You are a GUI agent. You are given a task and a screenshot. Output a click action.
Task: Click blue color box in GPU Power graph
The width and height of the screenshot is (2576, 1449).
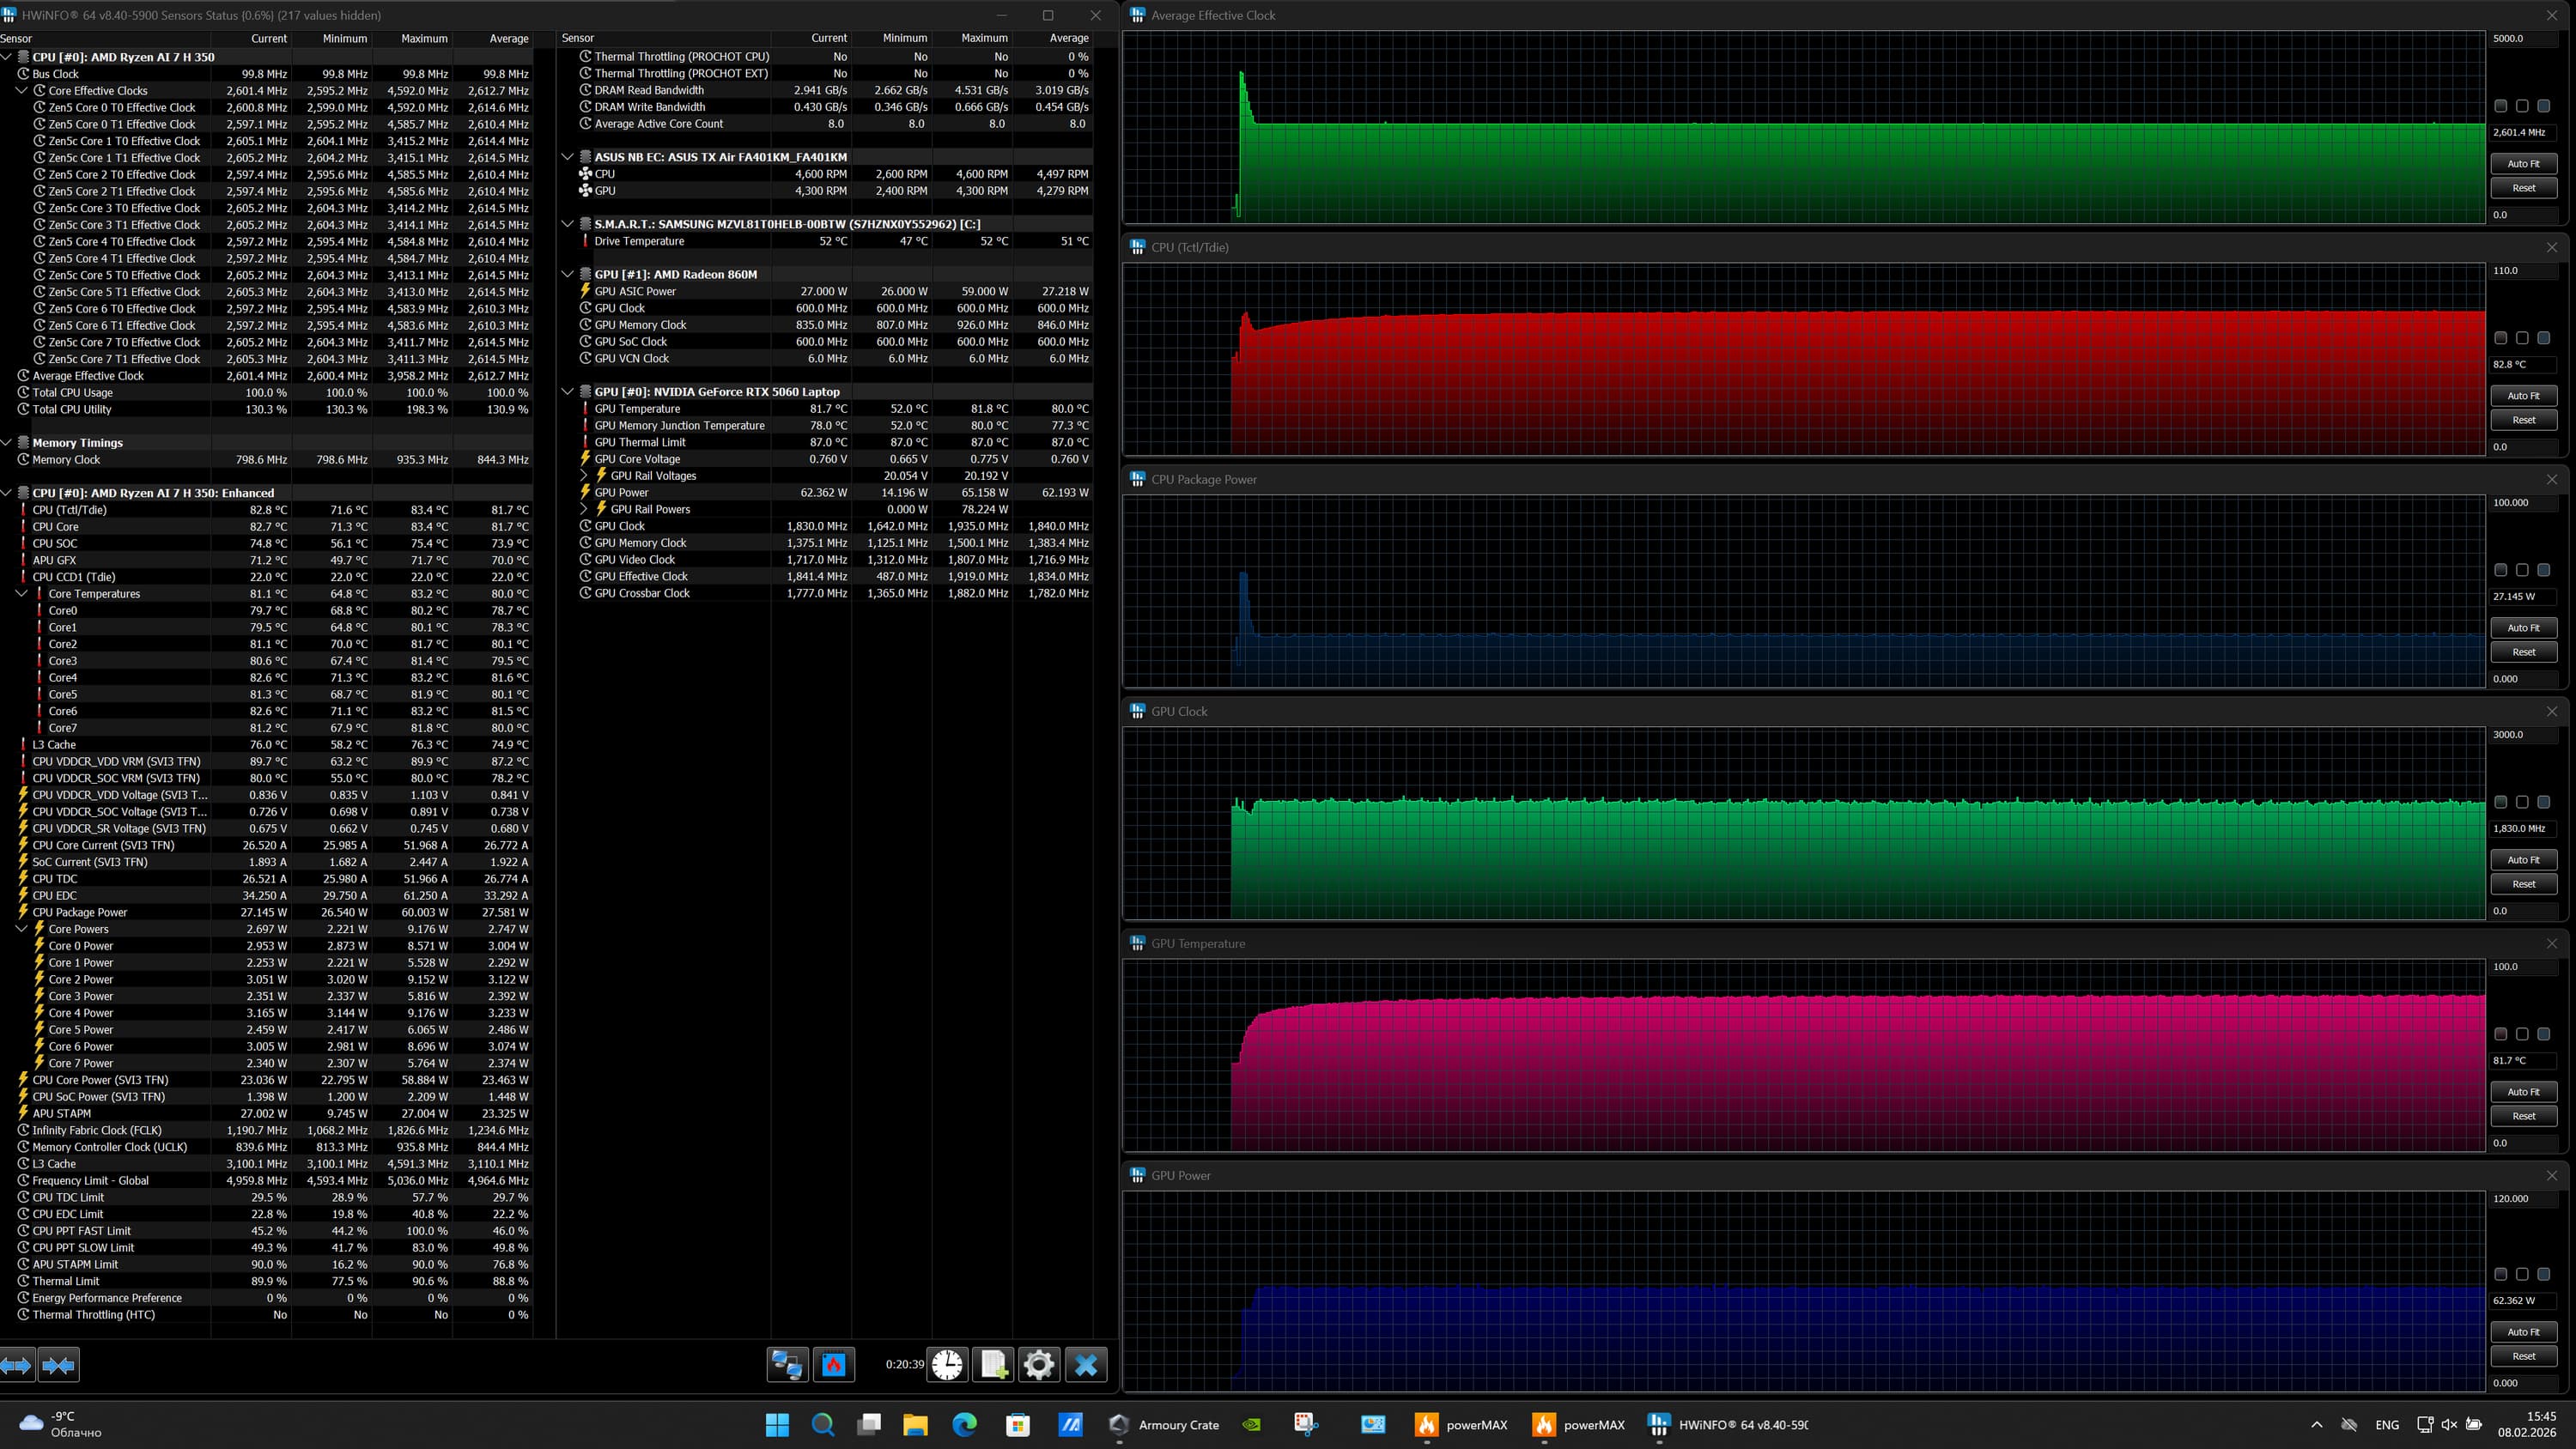coord(2544,1274)
